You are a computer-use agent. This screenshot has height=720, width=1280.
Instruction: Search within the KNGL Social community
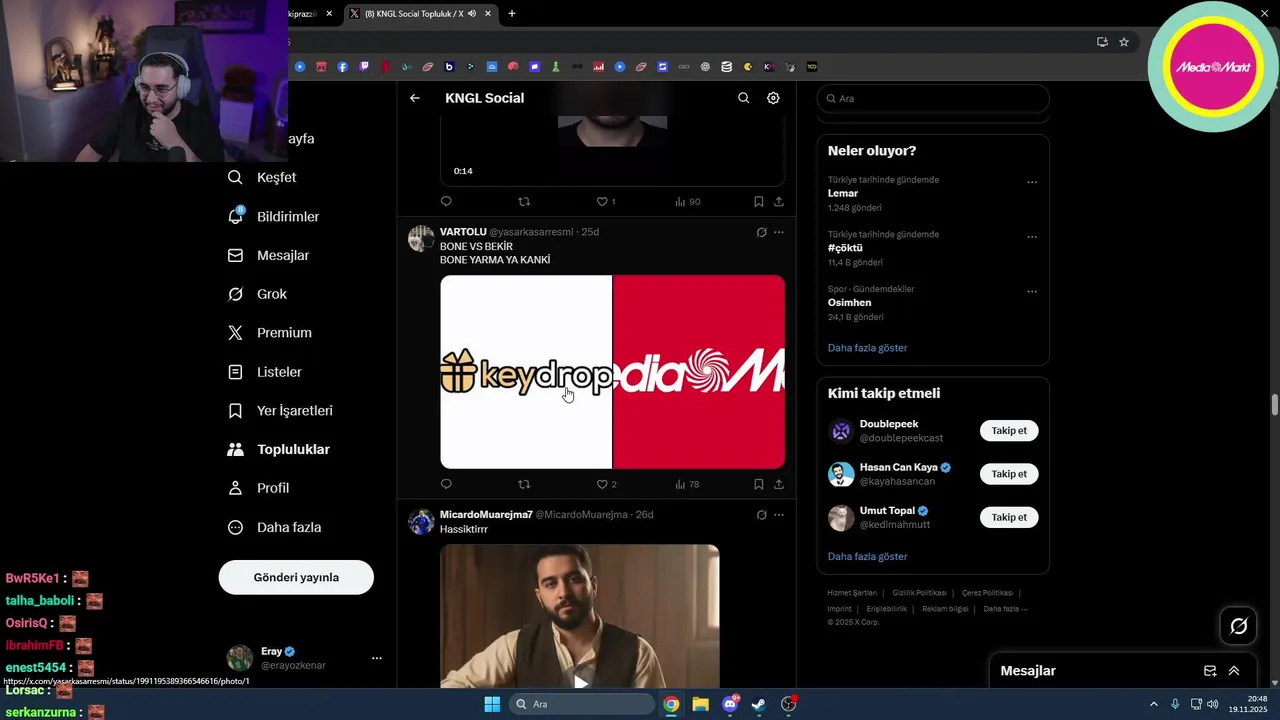[x=743, y=98]
